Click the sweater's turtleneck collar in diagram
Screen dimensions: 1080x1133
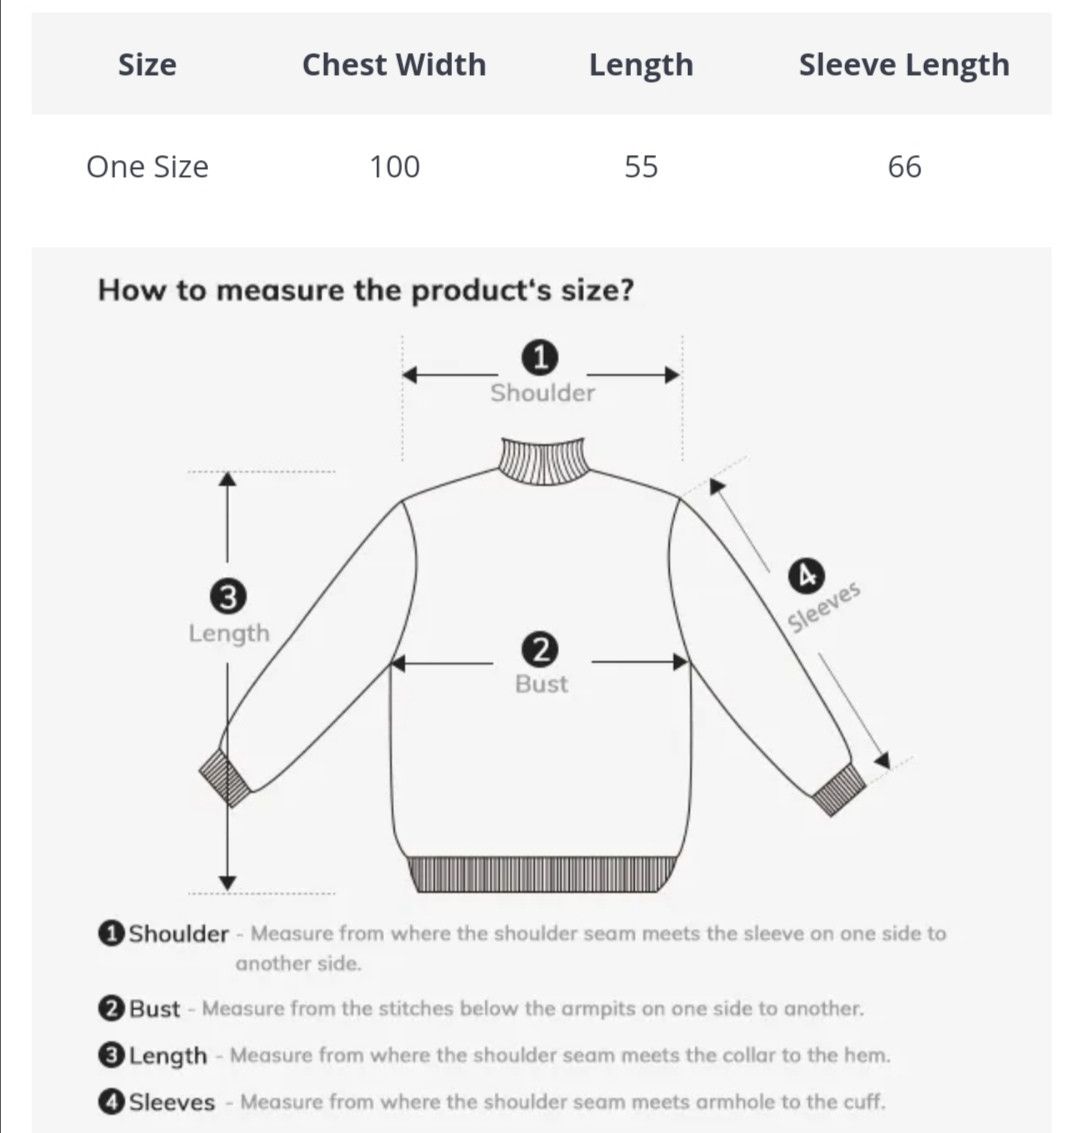click(x=543, y=460)
